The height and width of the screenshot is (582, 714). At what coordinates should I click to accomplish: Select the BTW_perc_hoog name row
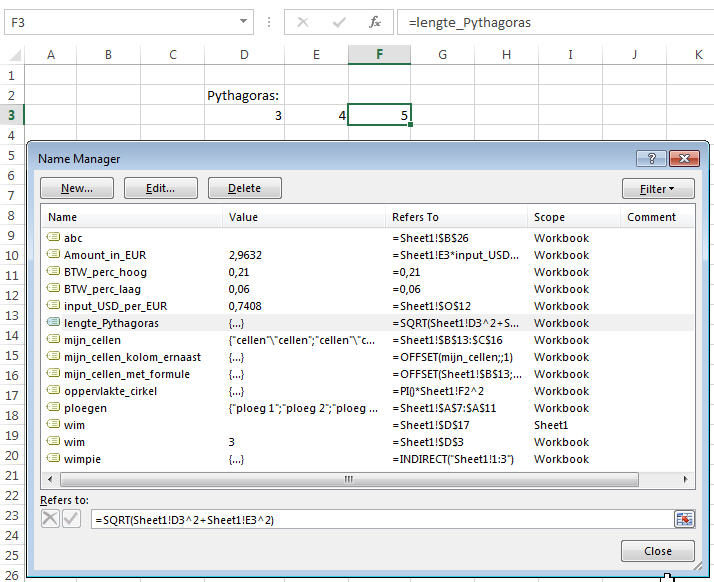tap(368, 272)
